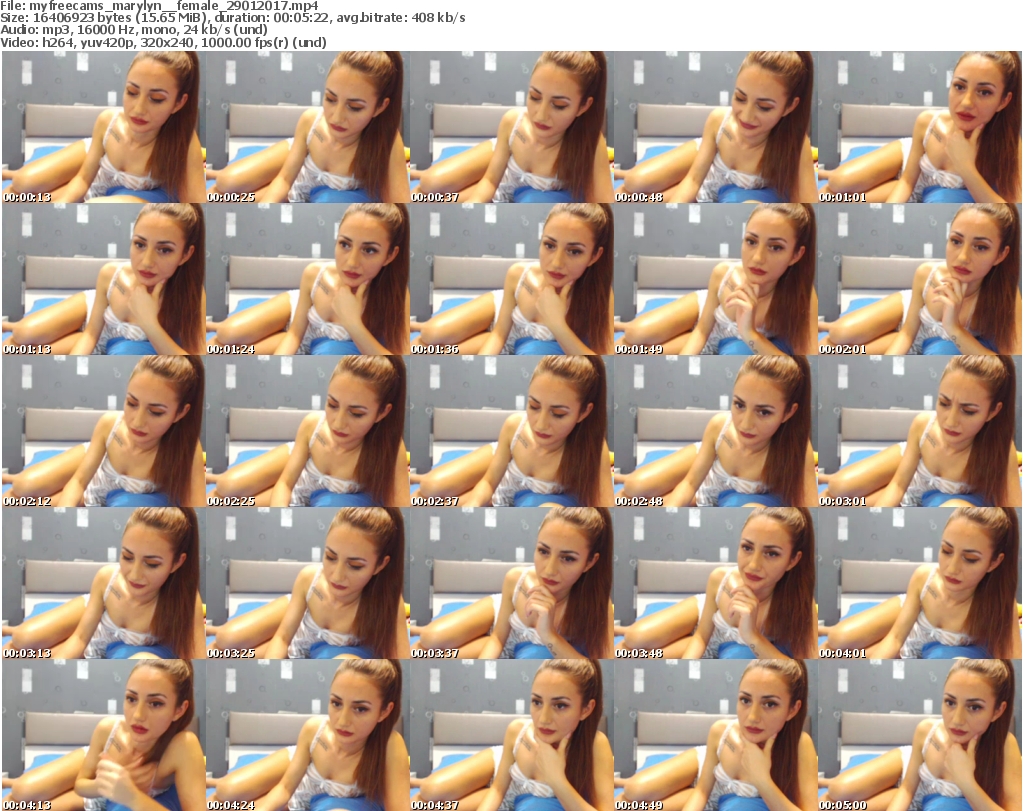Open the thumbnail frame stamped 00:03:37

(511, 584)
